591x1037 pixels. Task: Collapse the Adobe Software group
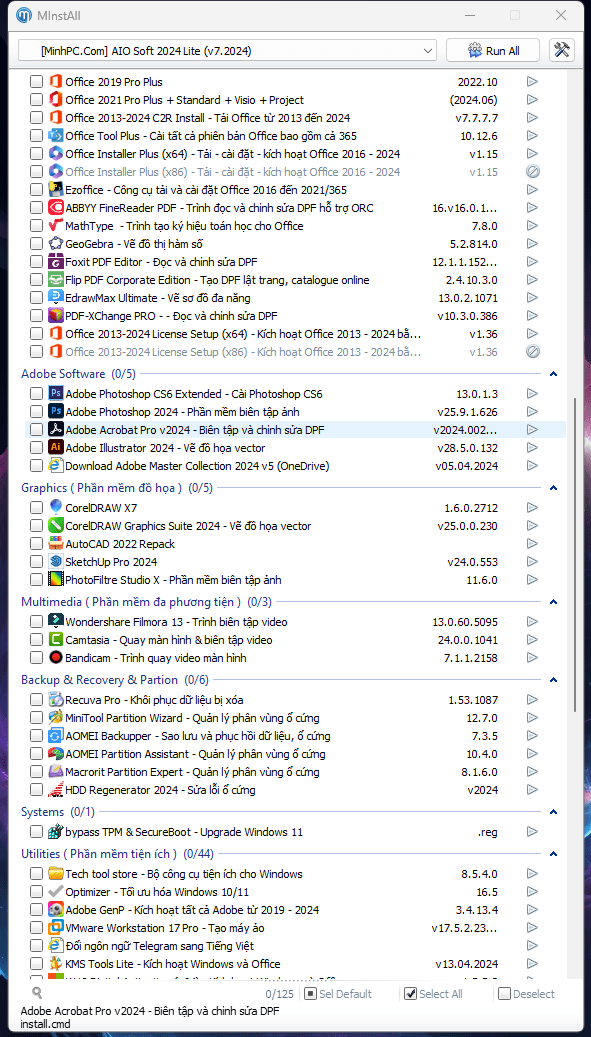pos(554,374)
